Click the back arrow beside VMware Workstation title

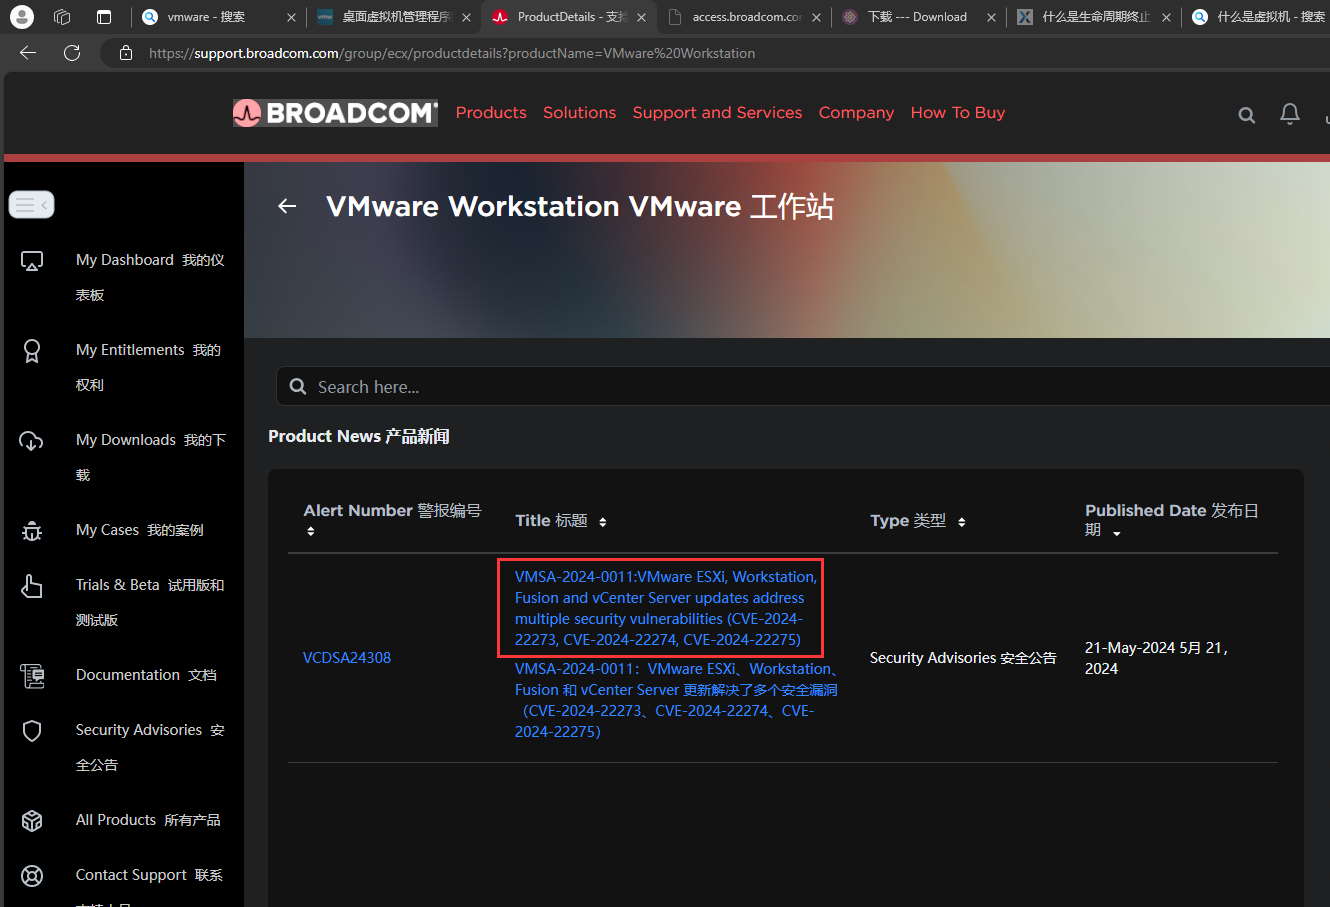pyautogui.click(x=287, y=206)
